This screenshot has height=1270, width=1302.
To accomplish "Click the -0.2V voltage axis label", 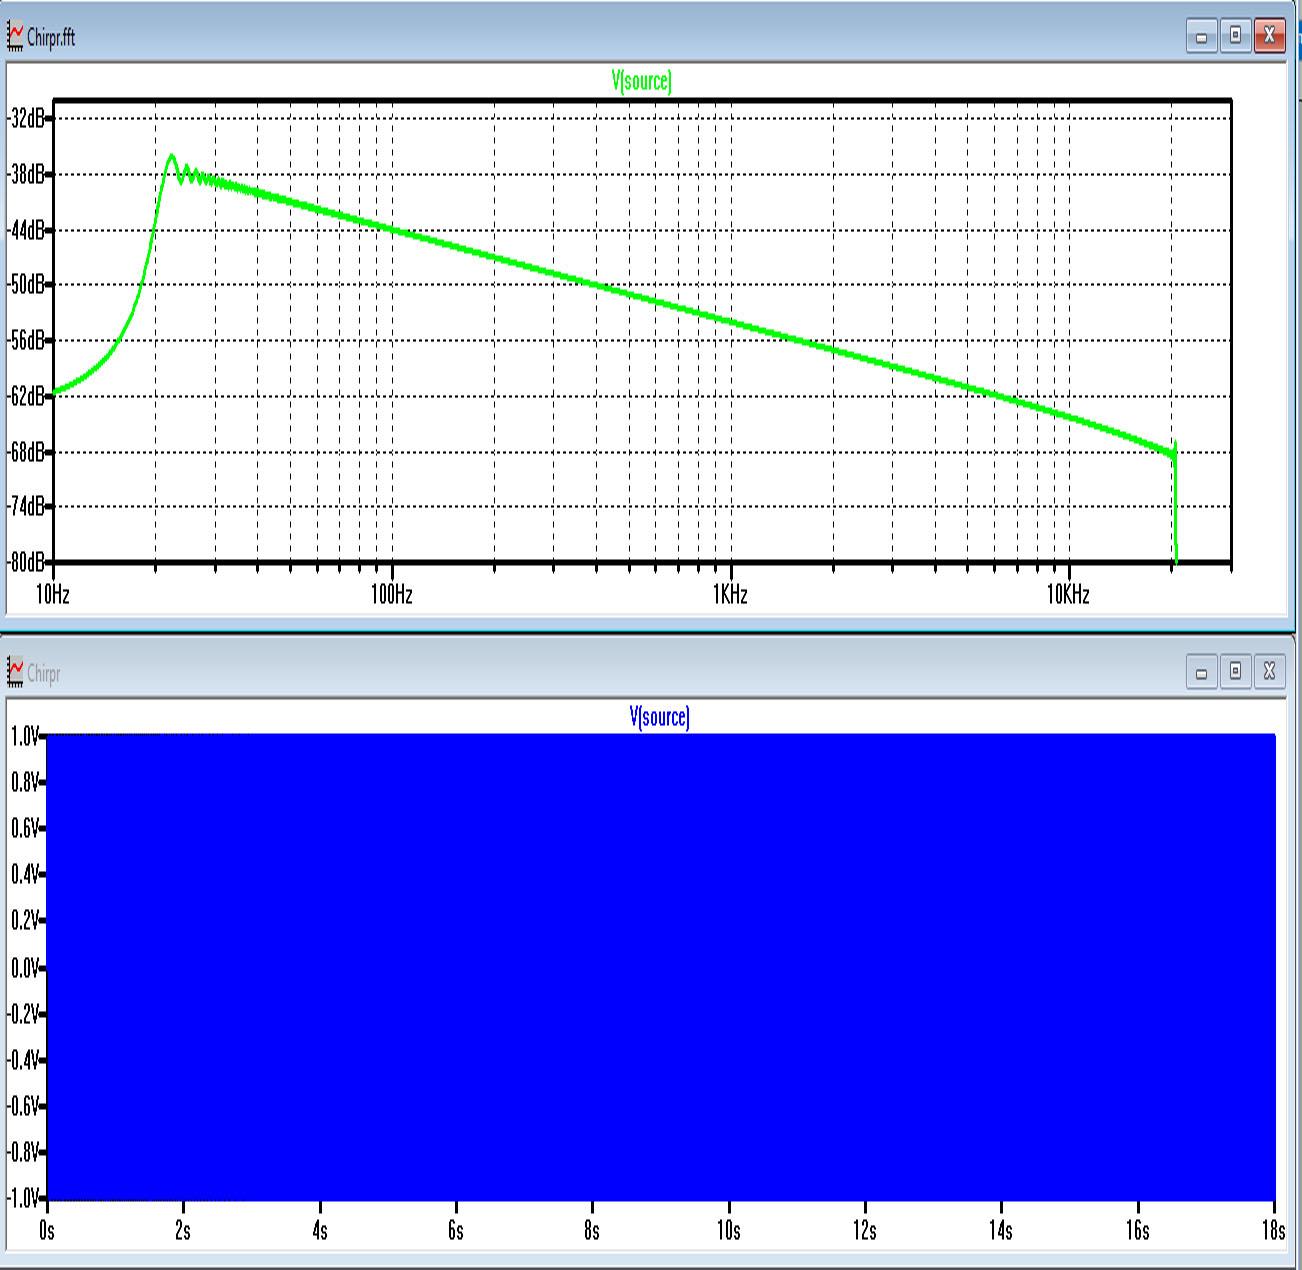I will tap(22, 1014).
